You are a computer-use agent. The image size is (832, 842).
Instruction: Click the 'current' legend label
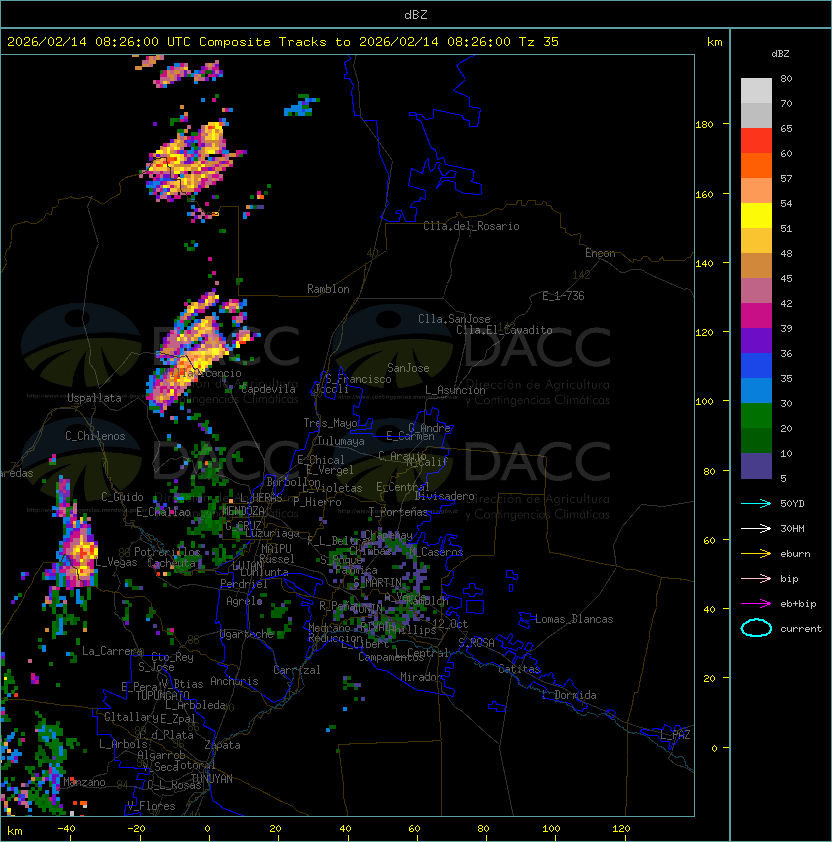(801, 629)
